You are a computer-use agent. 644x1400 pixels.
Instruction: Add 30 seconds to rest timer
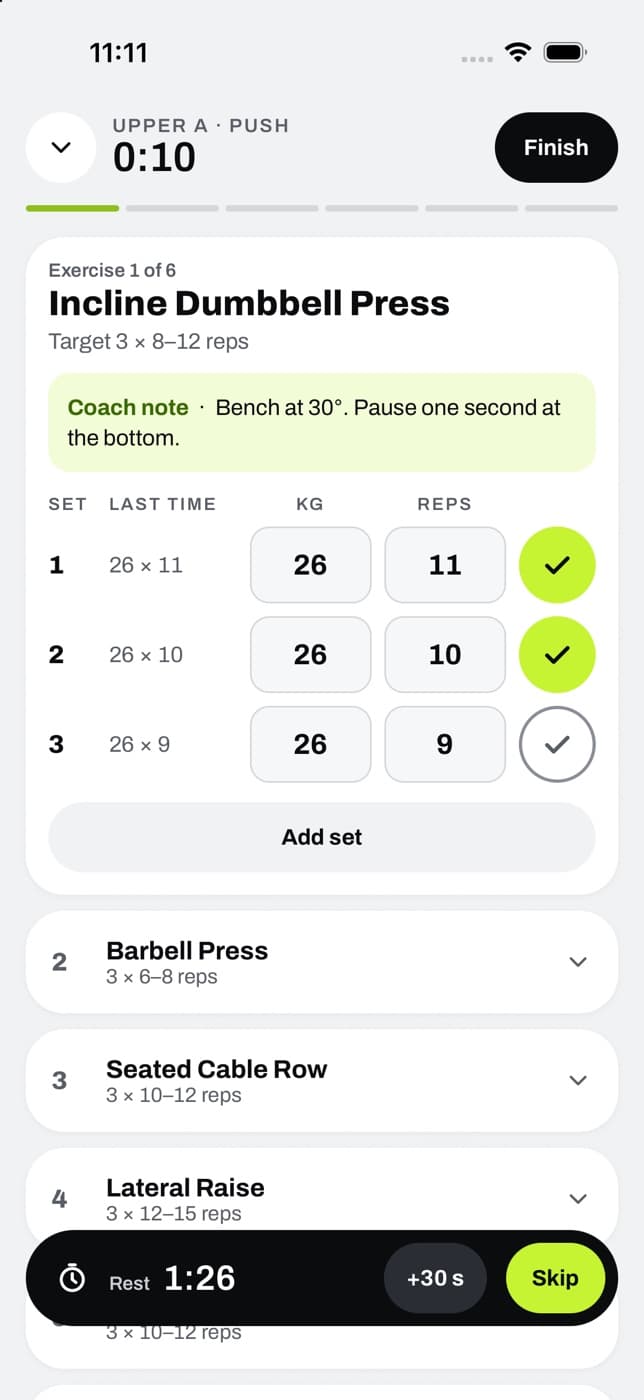tap(435, 1278)
